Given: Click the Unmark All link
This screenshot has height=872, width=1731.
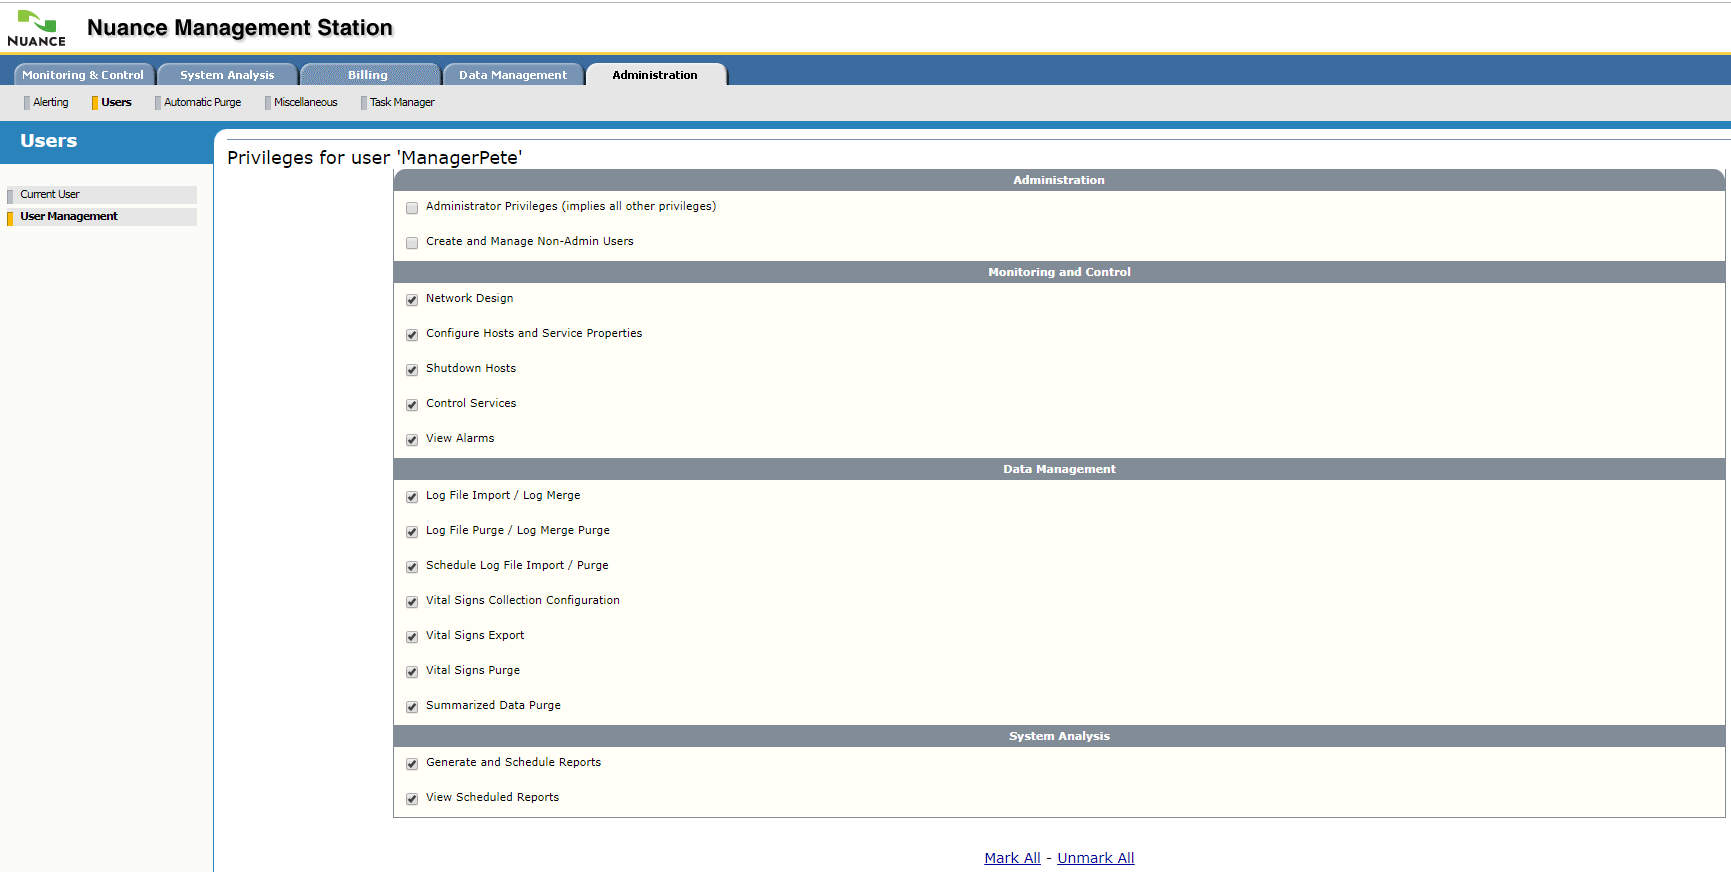Looking at the screenshot, I should coord(1095,858).
